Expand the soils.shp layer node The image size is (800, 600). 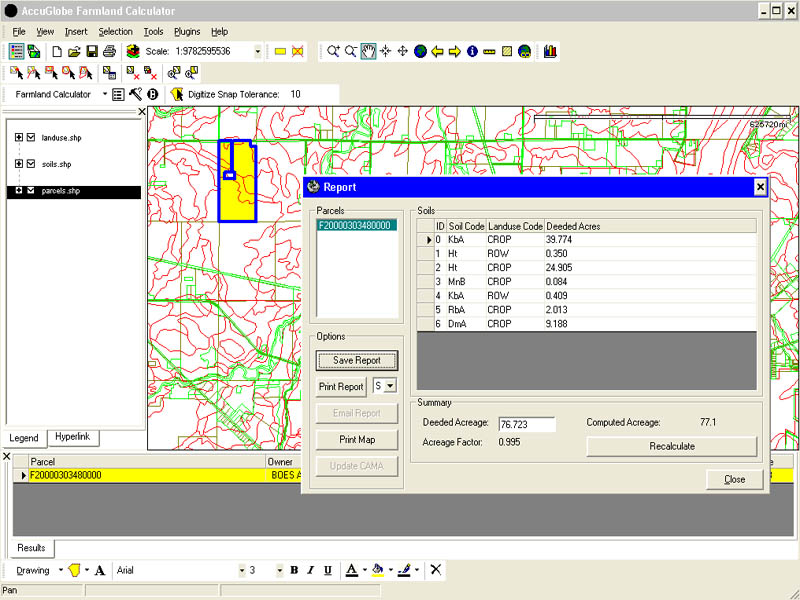(19, 164)
